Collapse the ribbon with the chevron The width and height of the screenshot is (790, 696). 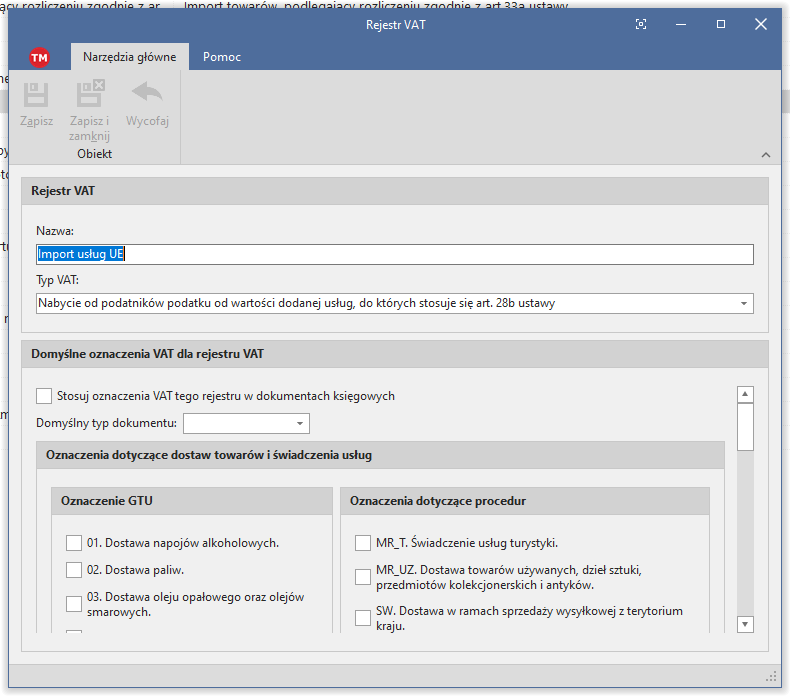pos(765,155)
